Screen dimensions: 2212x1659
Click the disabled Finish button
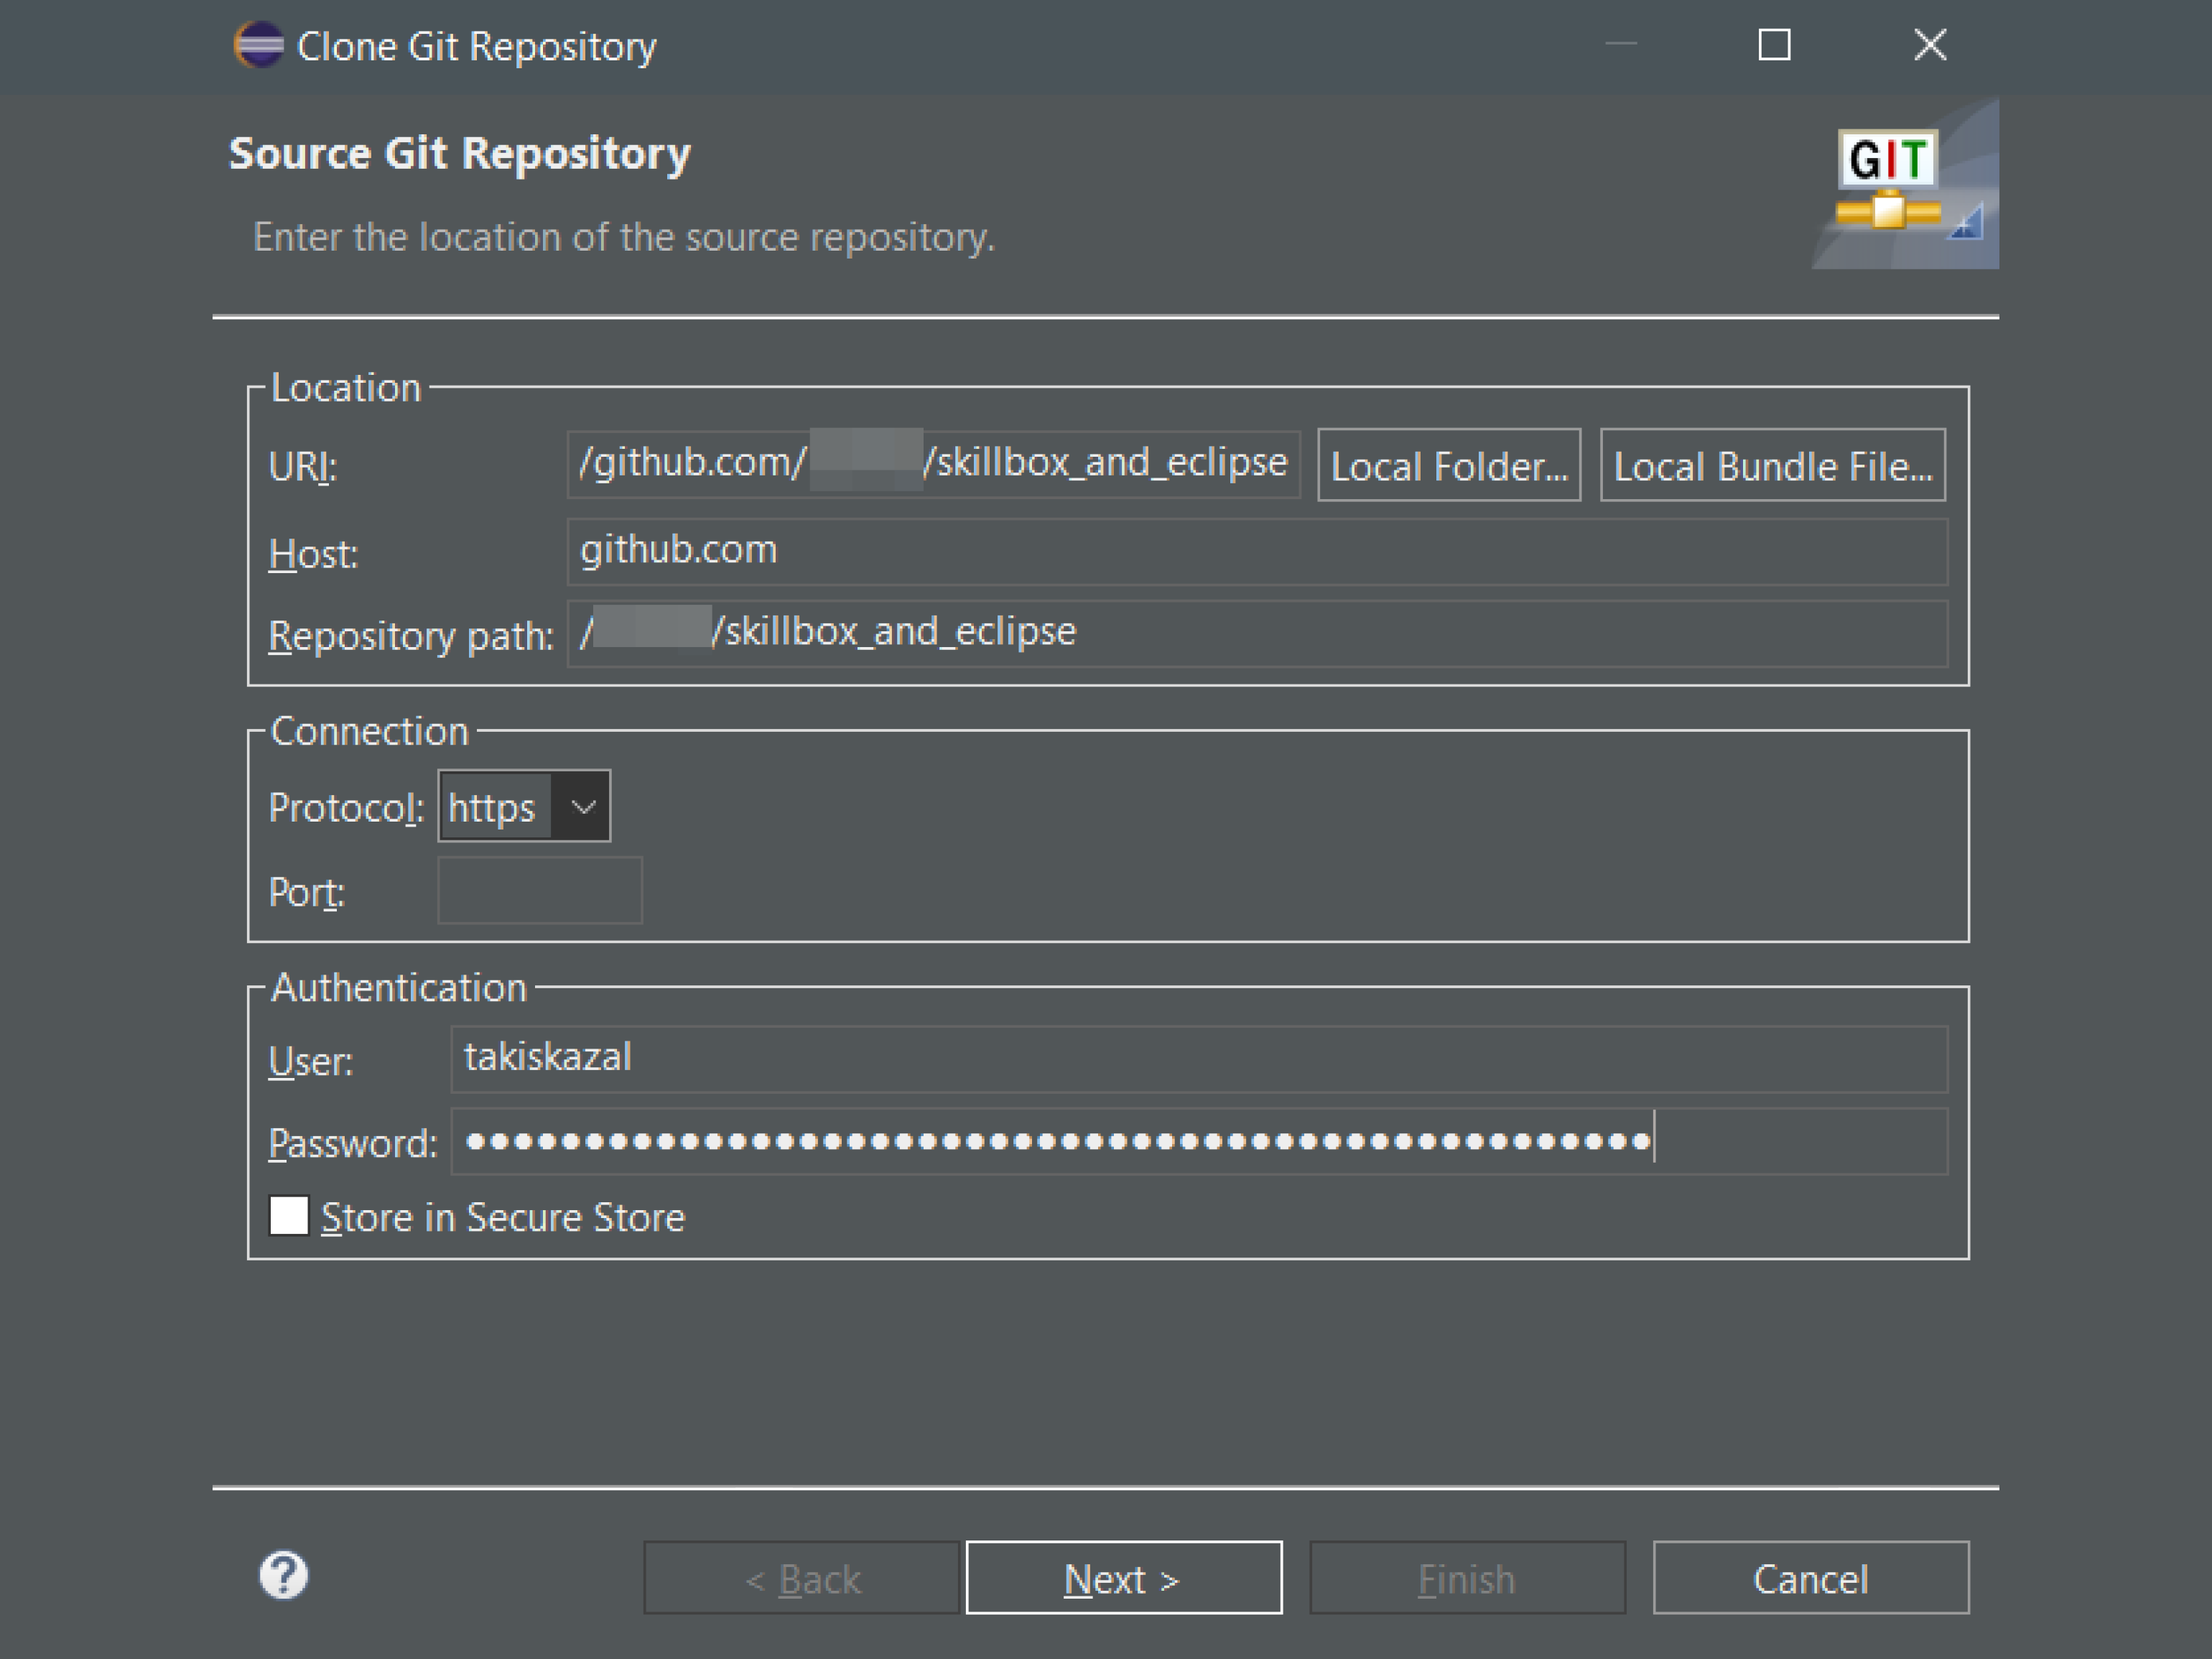[x=1466, y=1578]
